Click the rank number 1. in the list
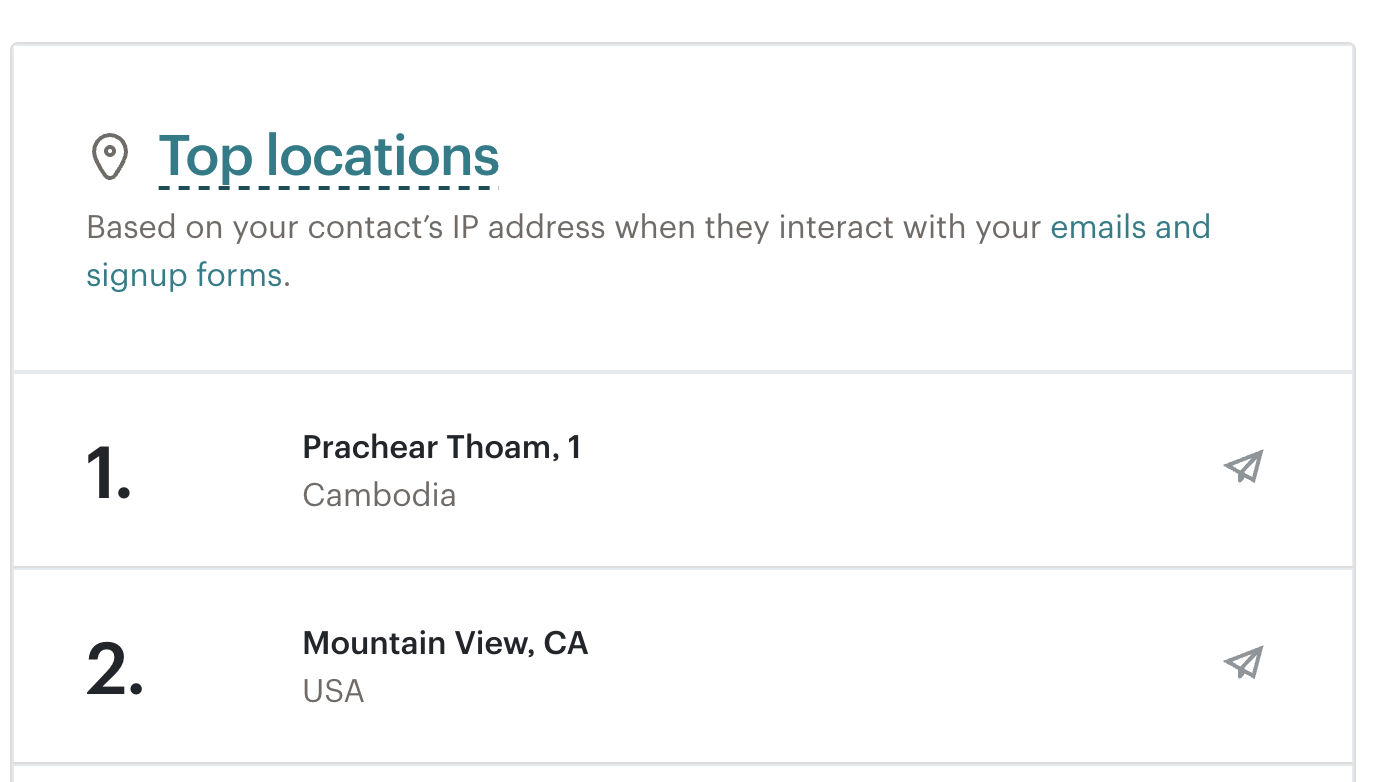This screenshot has width=1398, height=782. pos(109,472)
